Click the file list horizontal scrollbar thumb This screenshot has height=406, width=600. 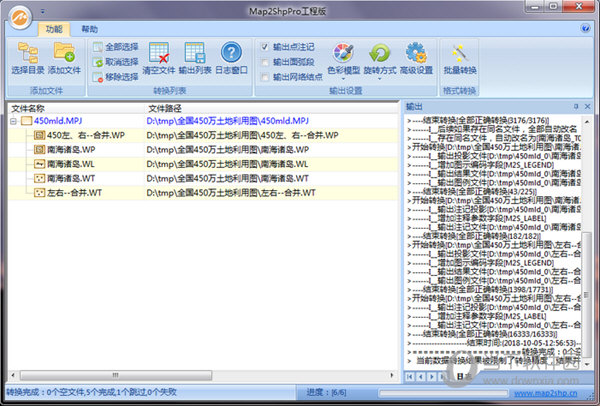(116, 375)
